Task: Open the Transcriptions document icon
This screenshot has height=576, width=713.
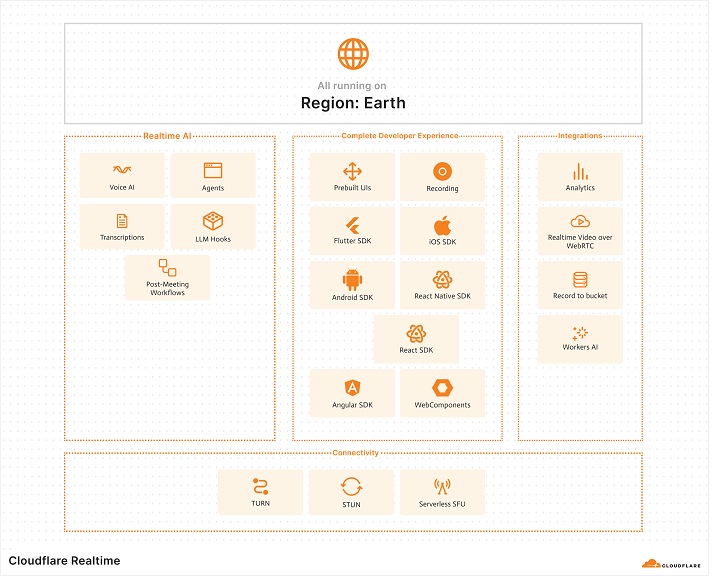Action: click(x=122, y=221)
